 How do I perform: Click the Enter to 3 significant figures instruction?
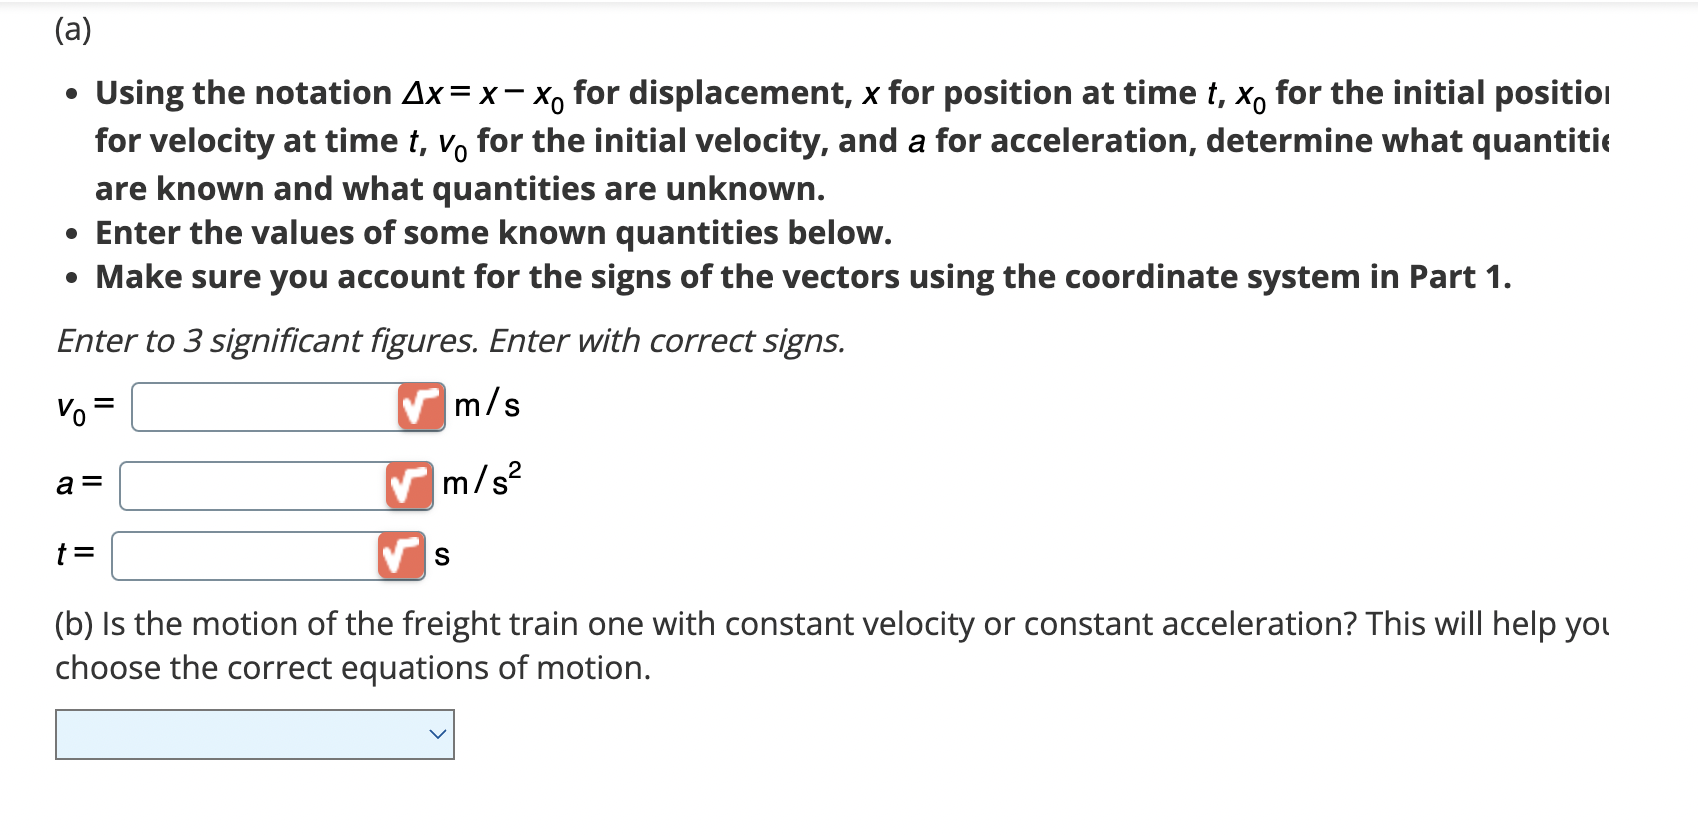click(450, 341)
